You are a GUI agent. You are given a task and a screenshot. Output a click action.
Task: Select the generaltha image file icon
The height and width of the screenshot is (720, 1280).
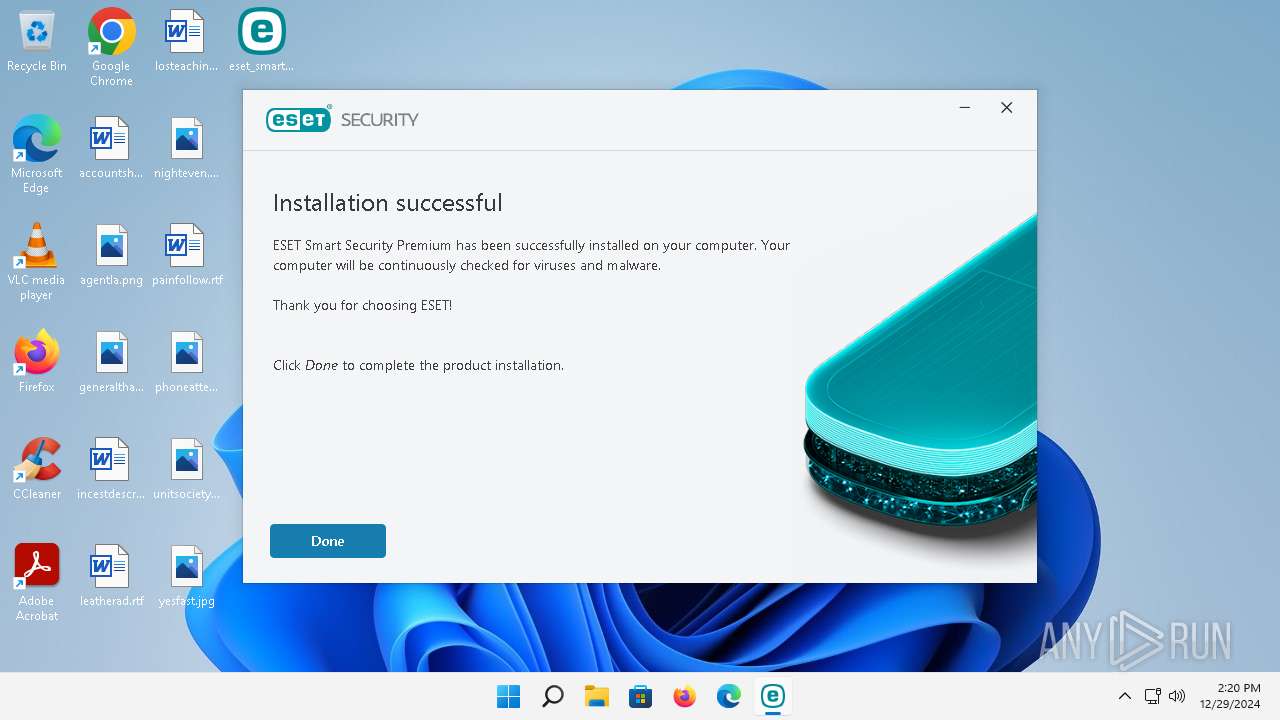[x=111, y=363]
